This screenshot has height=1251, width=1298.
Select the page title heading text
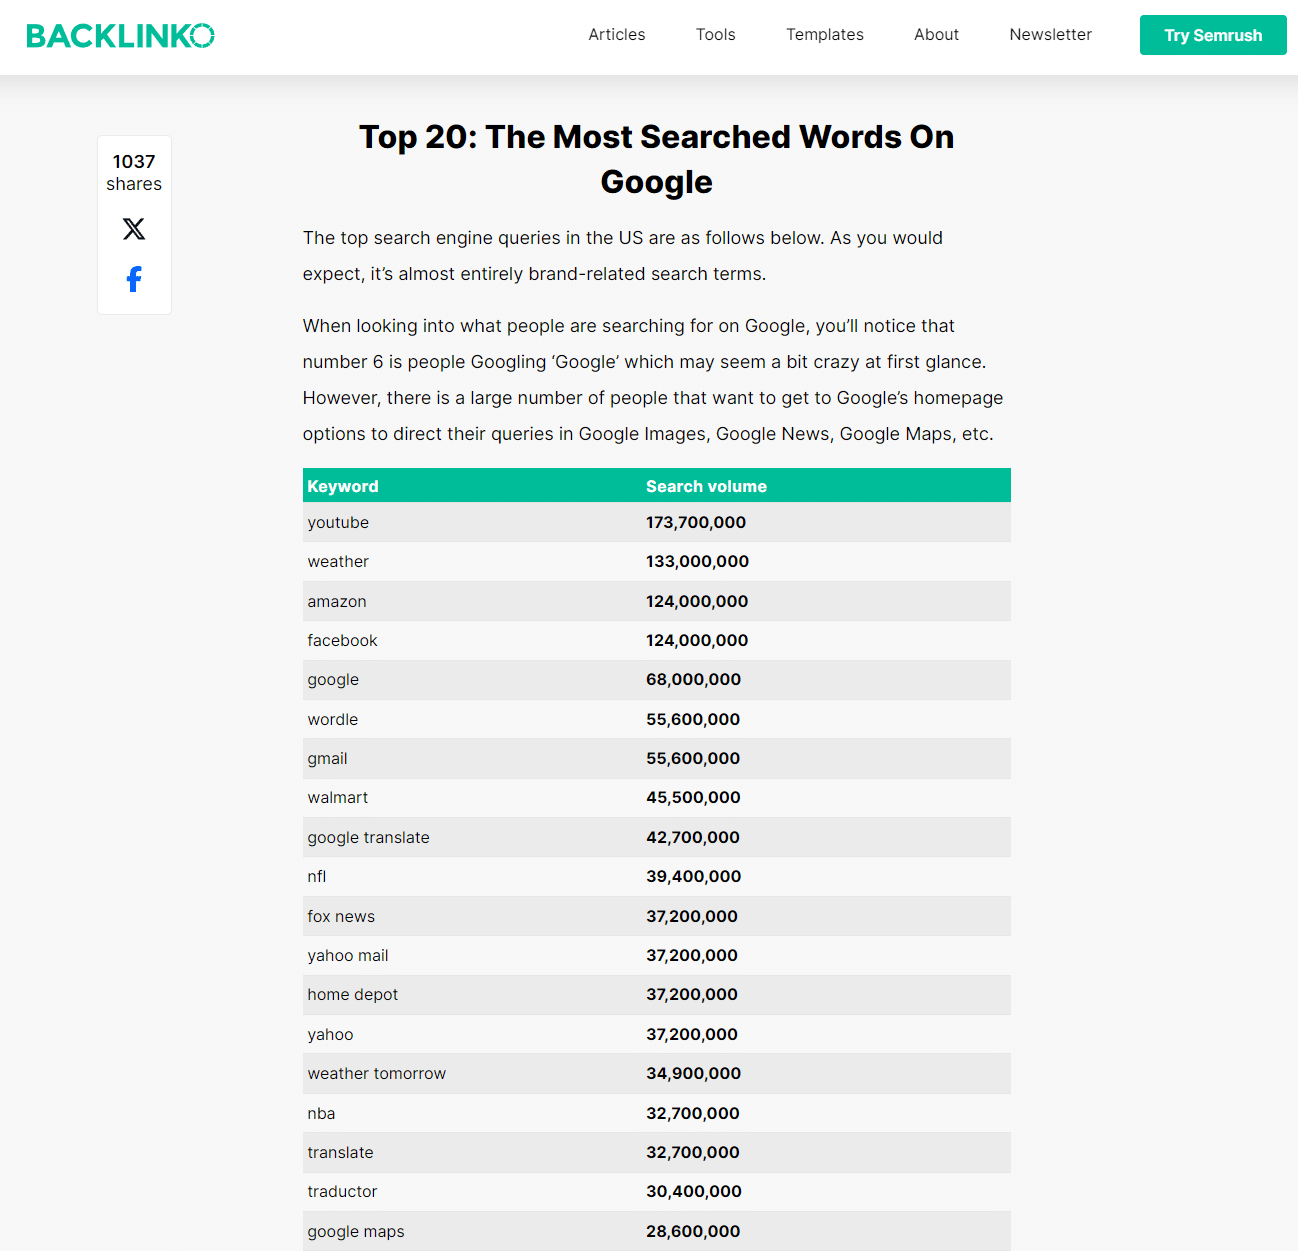point(657,159)
